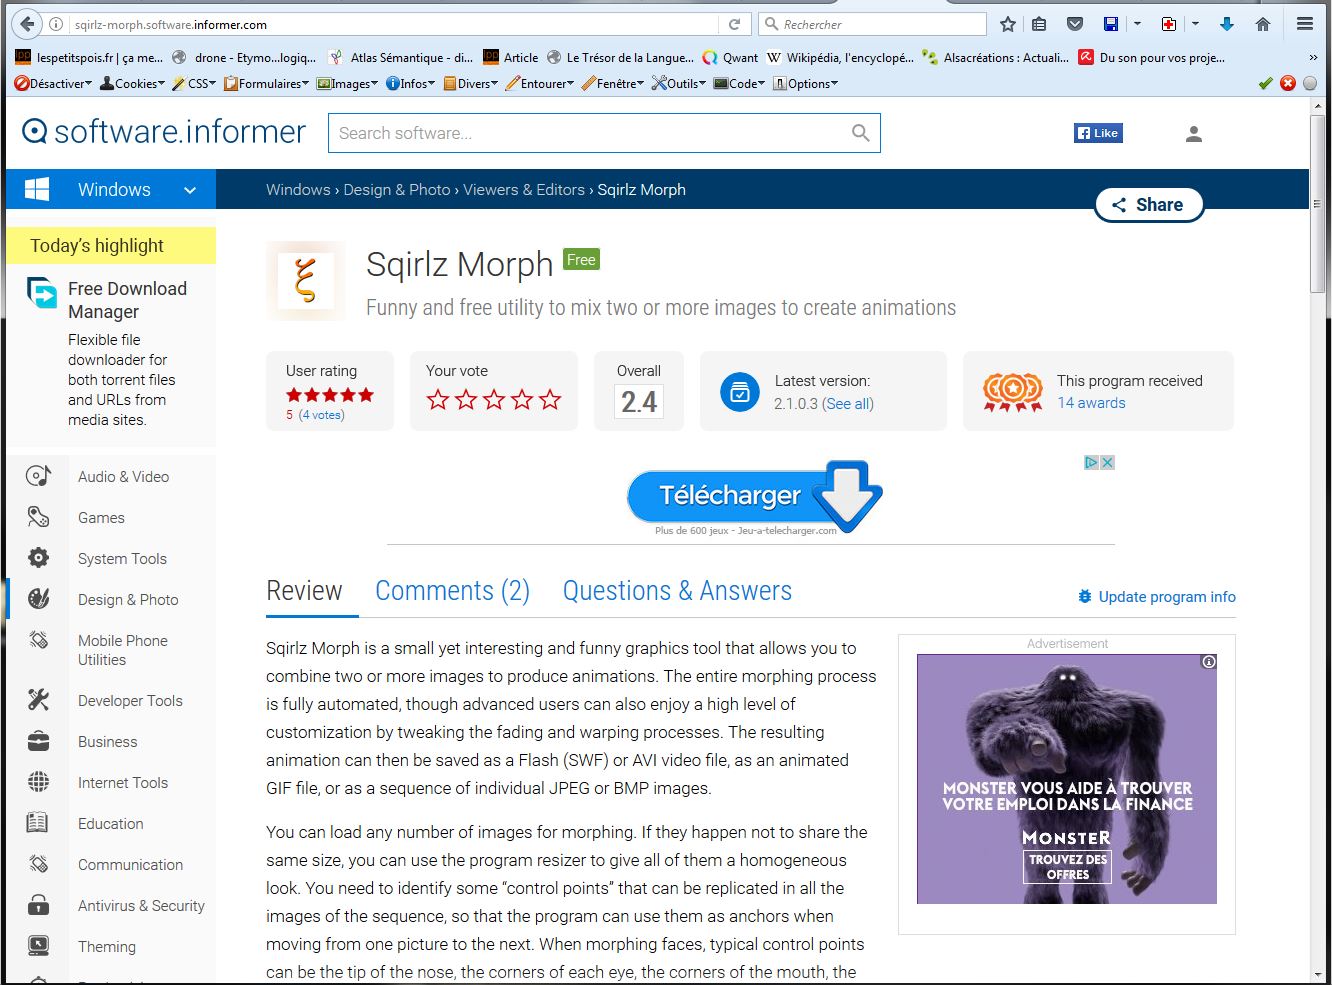1332x985 pixels.
Task: Open the Désactiver developer toolbar dropdown
Action: pyautogui.click(x=54, y=84)
